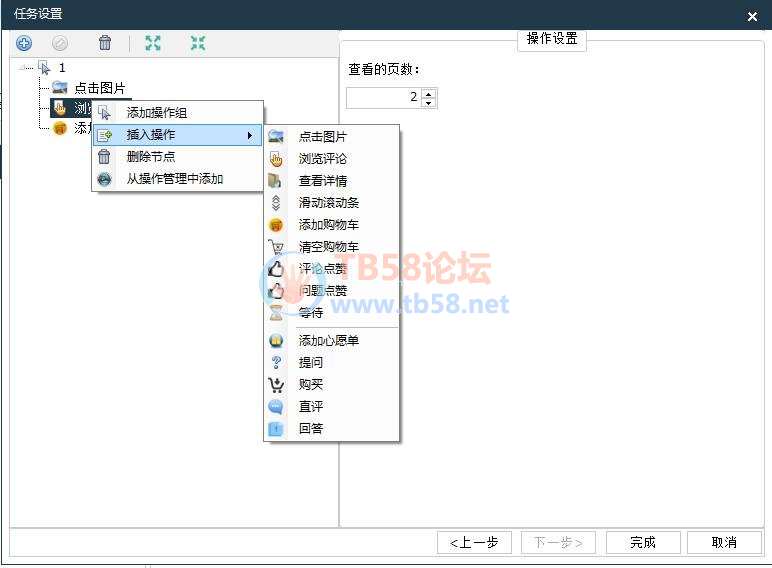The width and height of the screenshot is (772, 568).
Task: Select 直评 submenu text
Action: click(311, 407)
